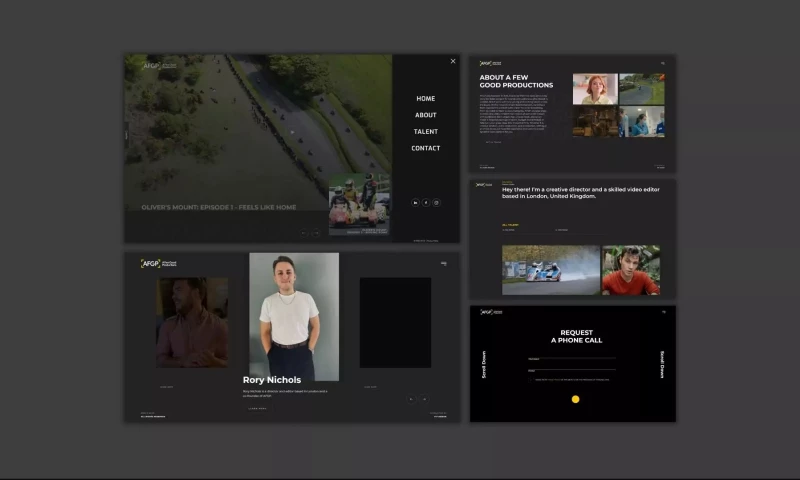The width and height of the screenshot is (800, 480).
Task: Click the LinkedIn social icon
Action: click(x=415, y=202)
